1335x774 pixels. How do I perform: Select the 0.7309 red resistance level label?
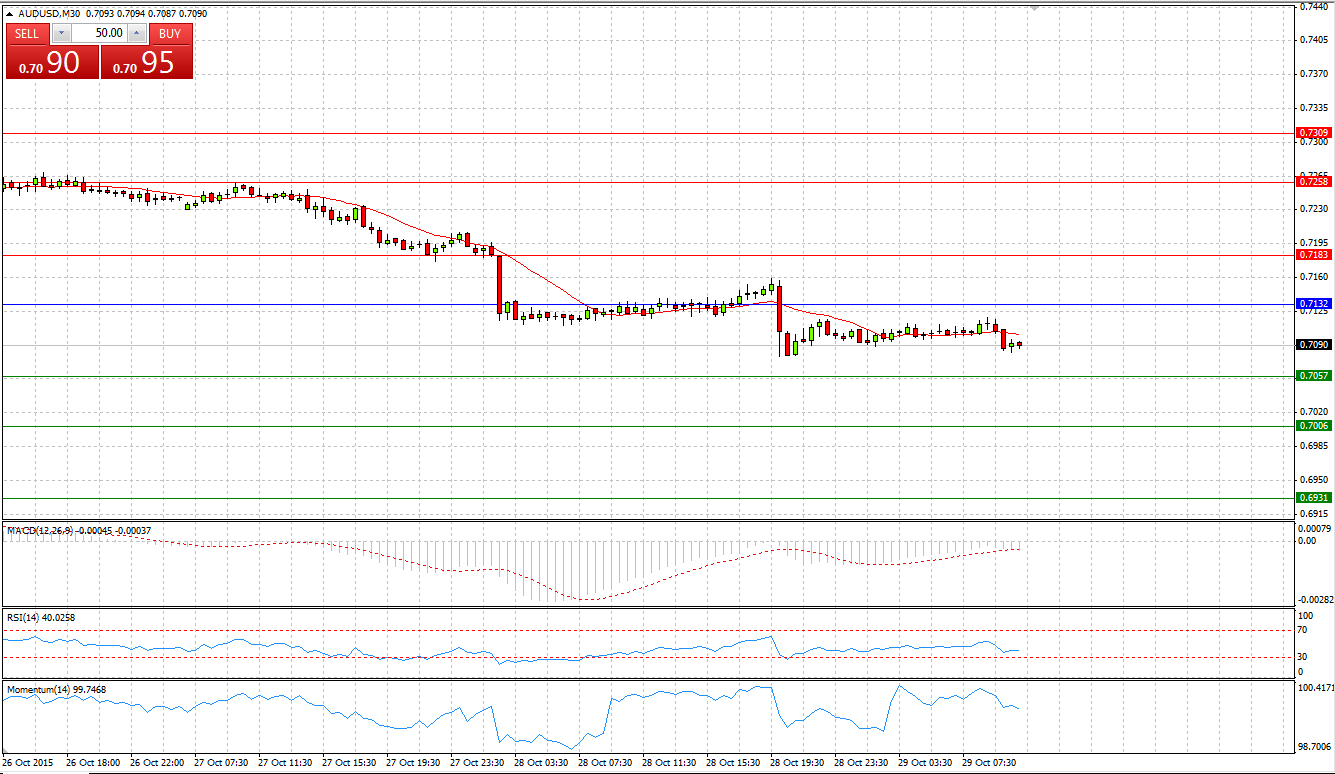point(1314,133)
